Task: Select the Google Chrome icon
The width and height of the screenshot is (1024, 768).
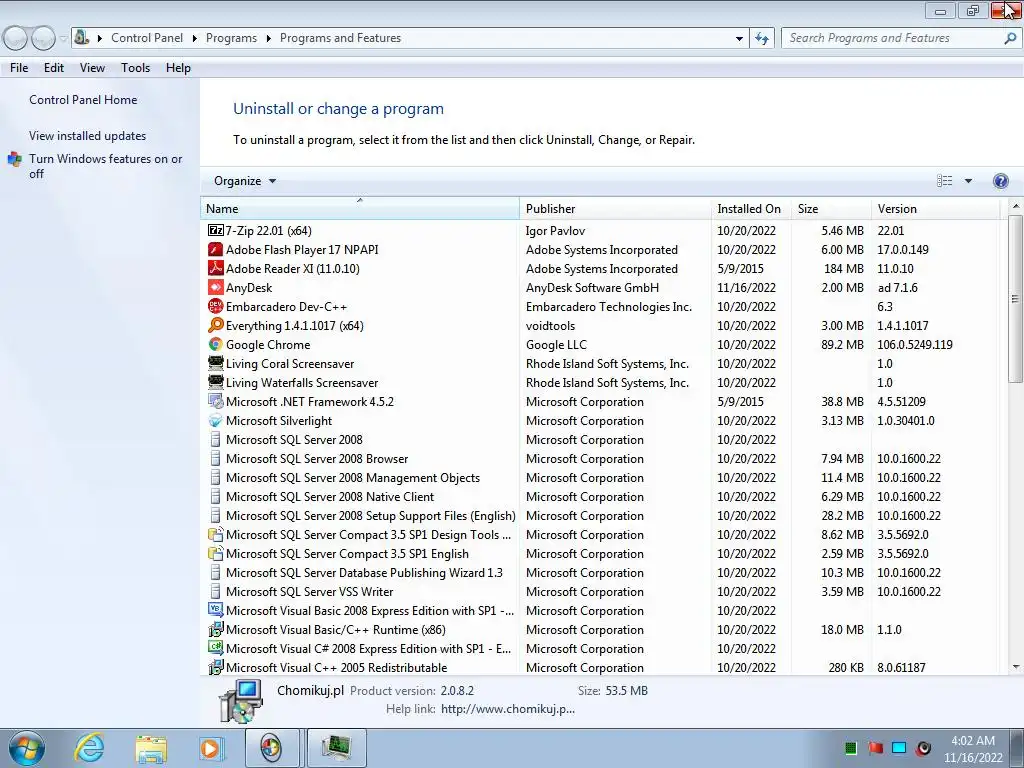Action: [216, 344]
